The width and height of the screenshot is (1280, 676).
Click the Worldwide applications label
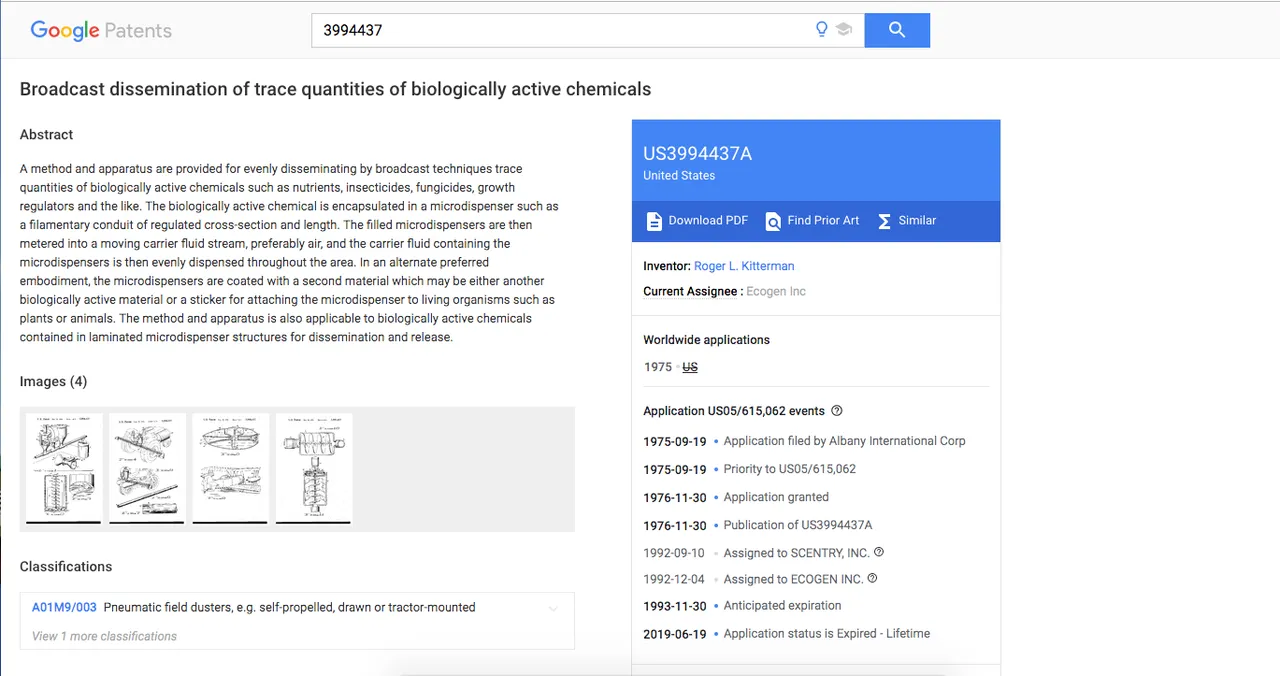(x=706, y=340)
